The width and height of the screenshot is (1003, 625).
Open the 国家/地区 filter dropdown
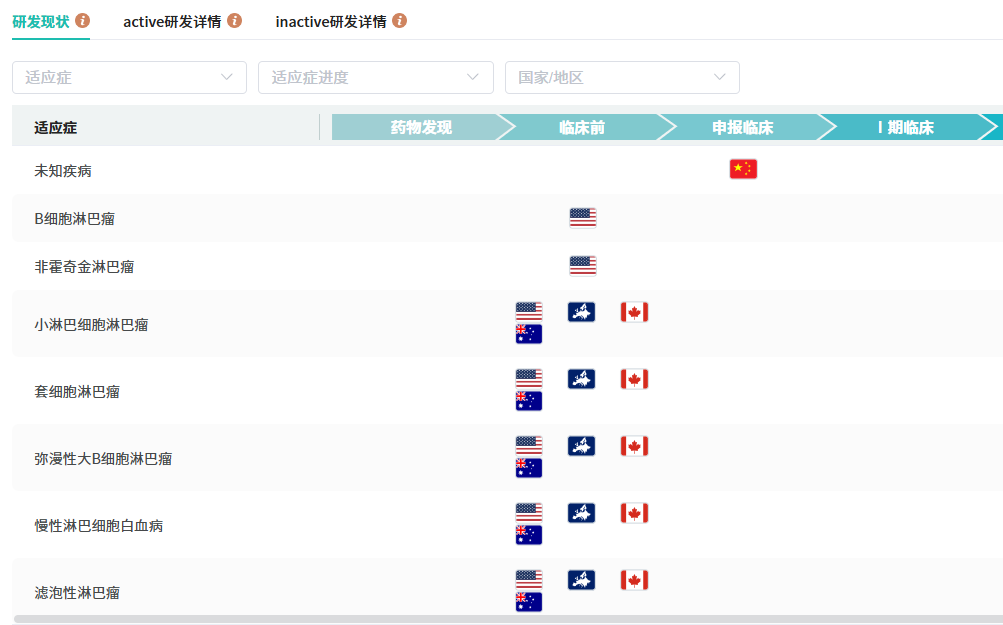click(x=622, y=77)
